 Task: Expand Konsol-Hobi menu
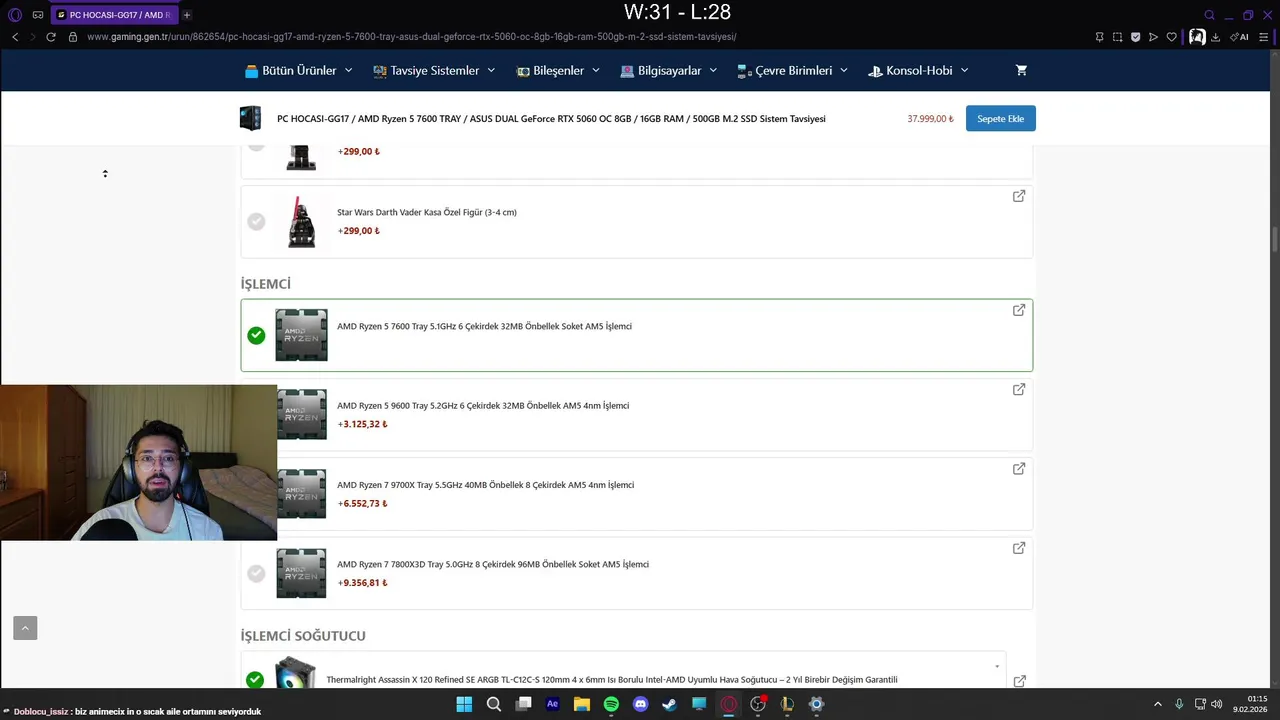tap(918, 70)
